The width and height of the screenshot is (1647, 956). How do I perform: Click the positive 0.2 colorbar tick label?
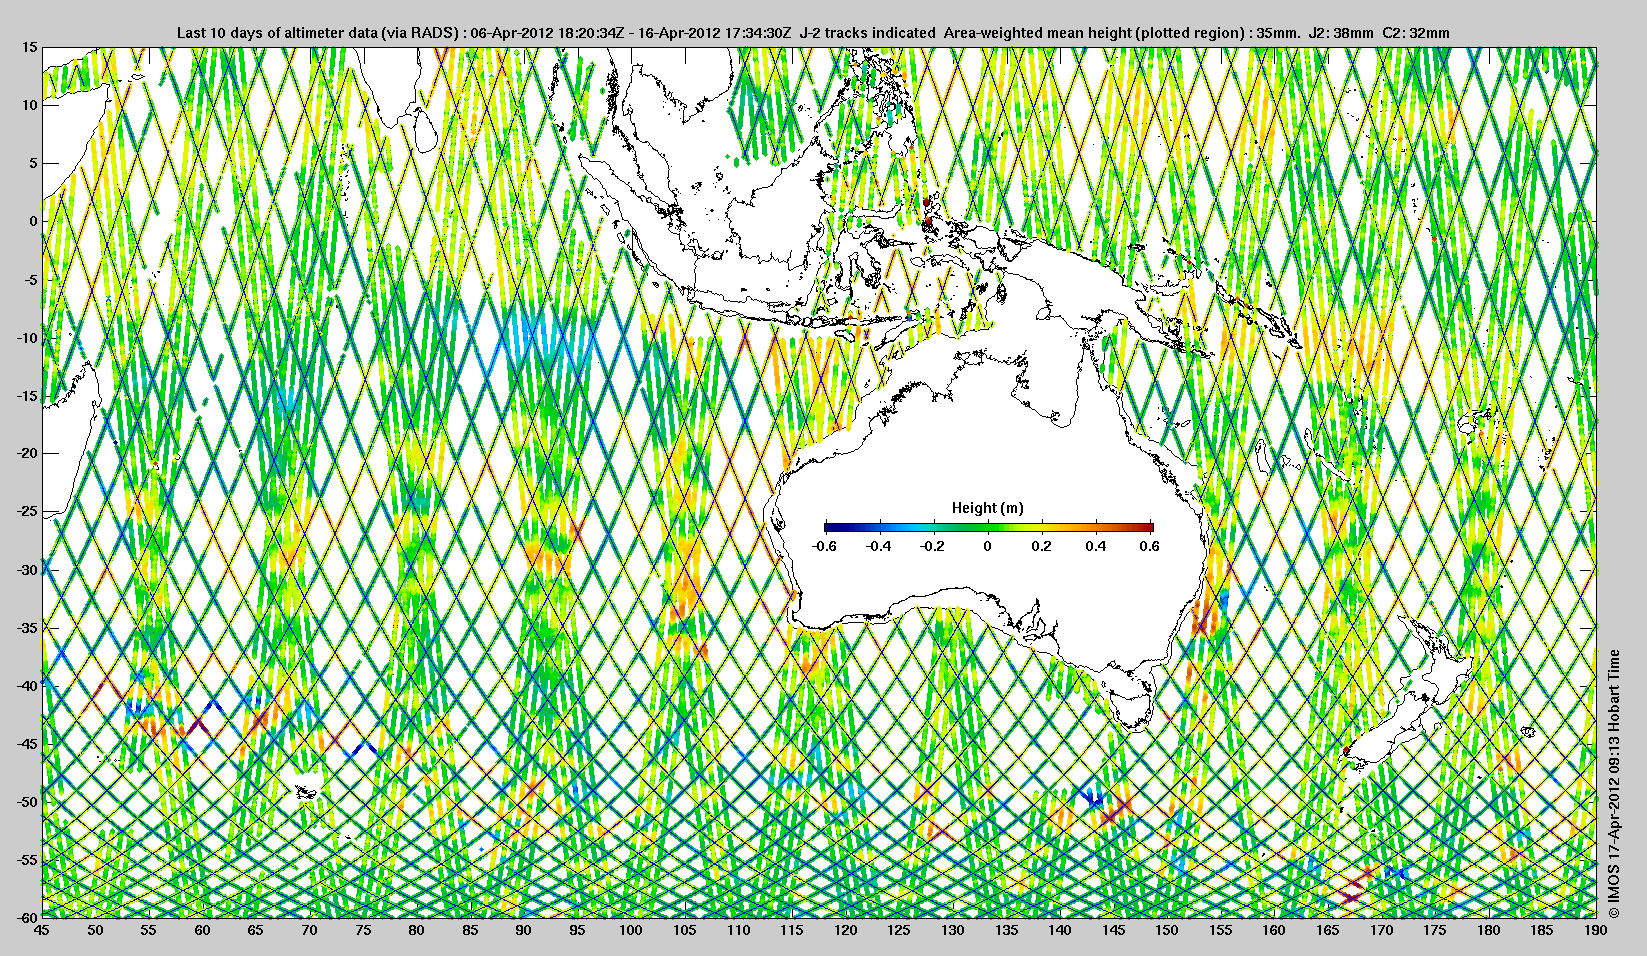(x=1042, y=546)
